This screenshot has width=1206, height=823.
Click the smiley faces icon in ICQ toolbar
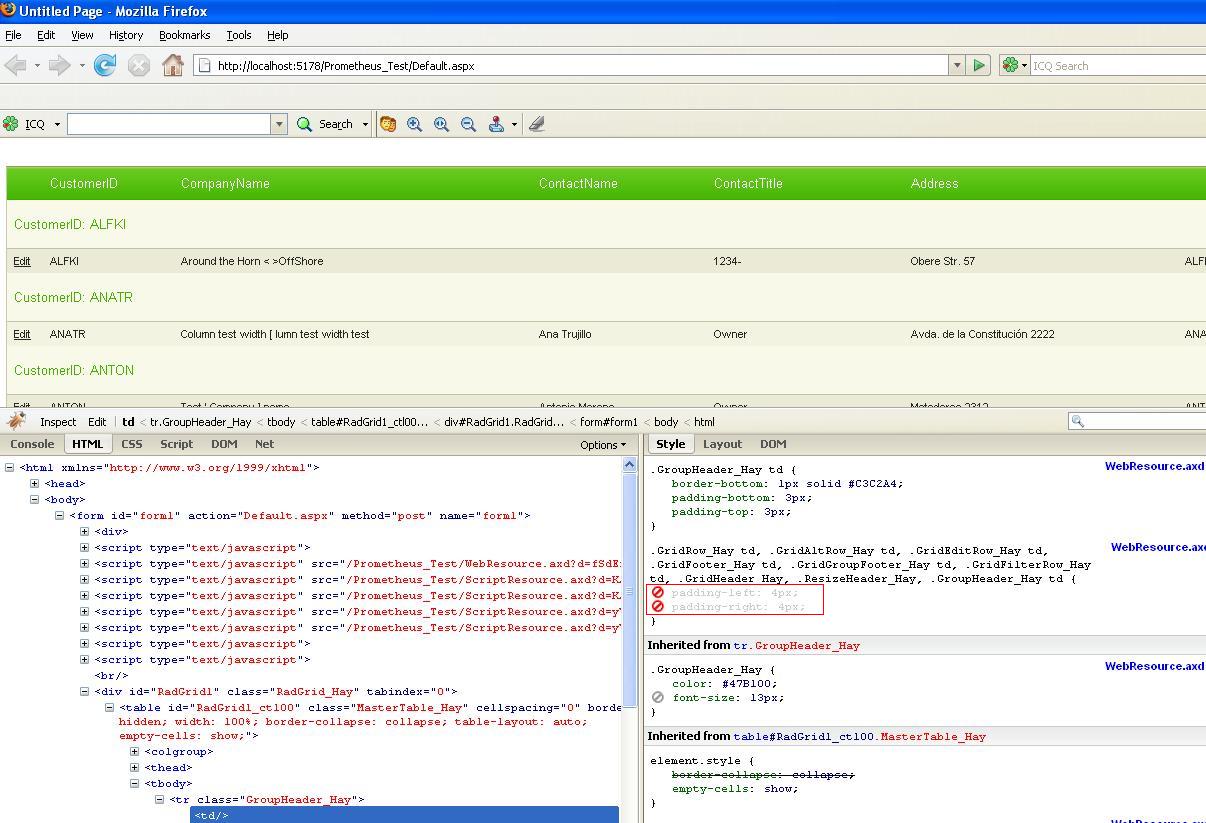[388, 124]
